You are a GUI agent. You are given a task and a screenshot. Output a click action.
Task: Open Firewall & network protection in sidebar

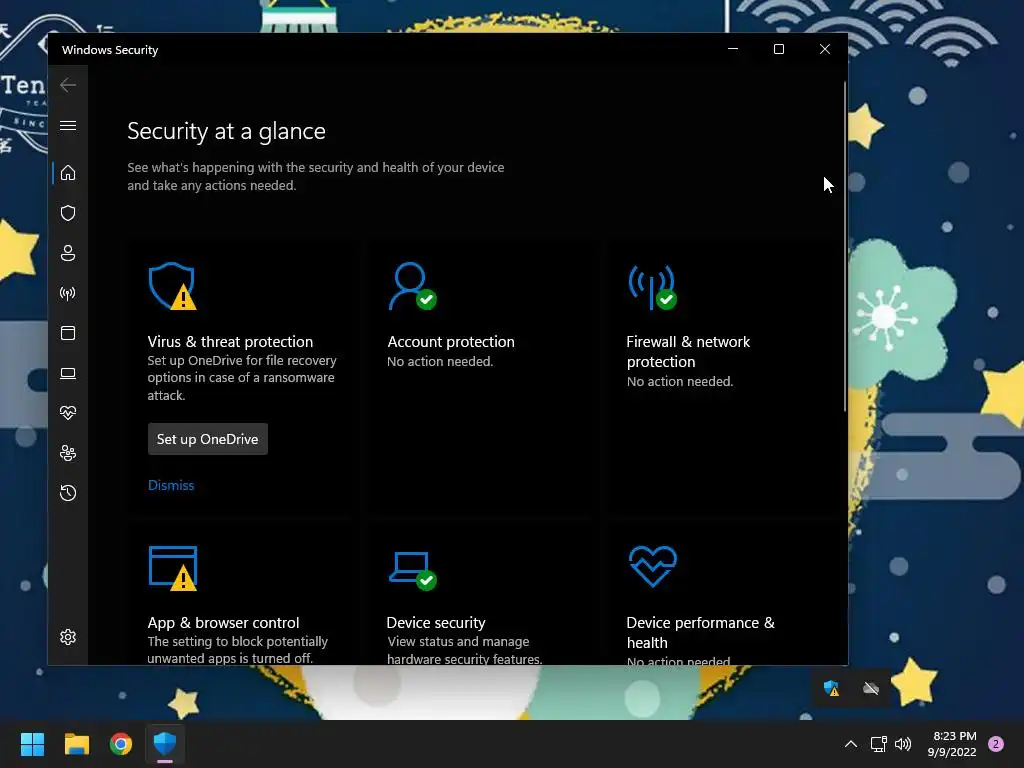coord(68,293)
